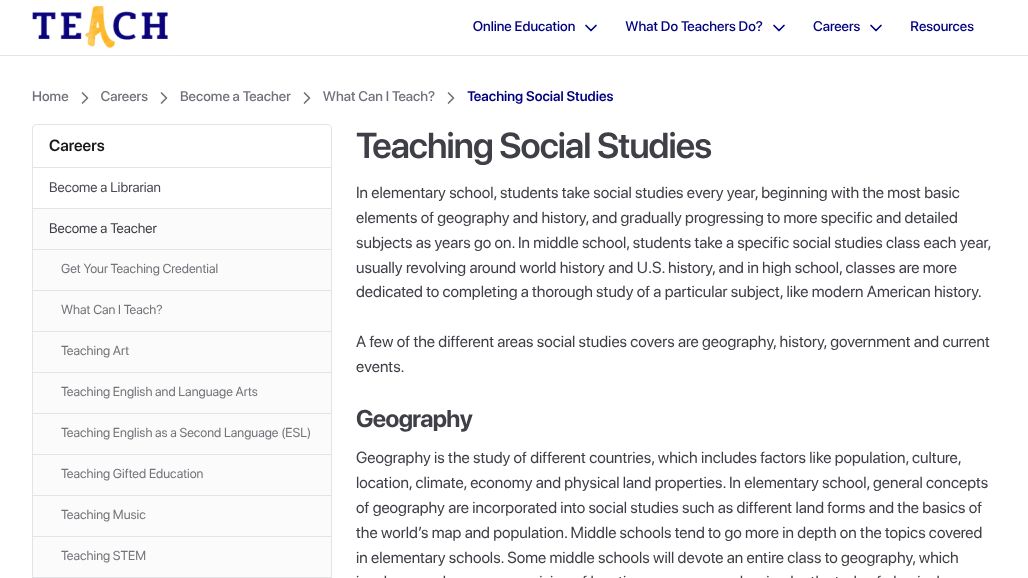The width and height of the screenshot is (1028, 578).
Task: Open Teaching STEM in sidebar
Action: point(182,556)
